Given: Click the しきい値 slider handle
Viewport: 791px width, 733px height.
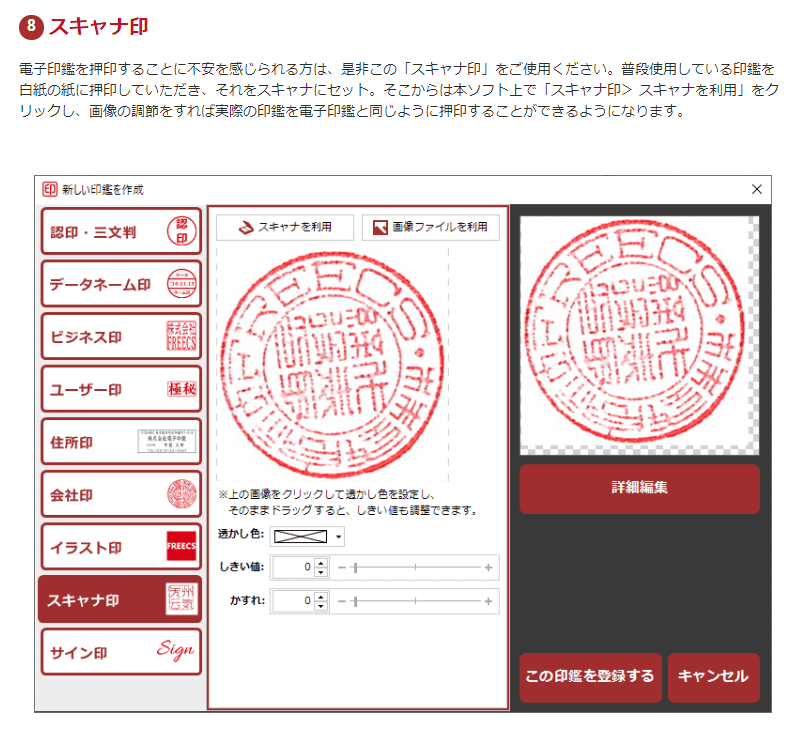Looking at the screenshot, I should coord(355,568).
